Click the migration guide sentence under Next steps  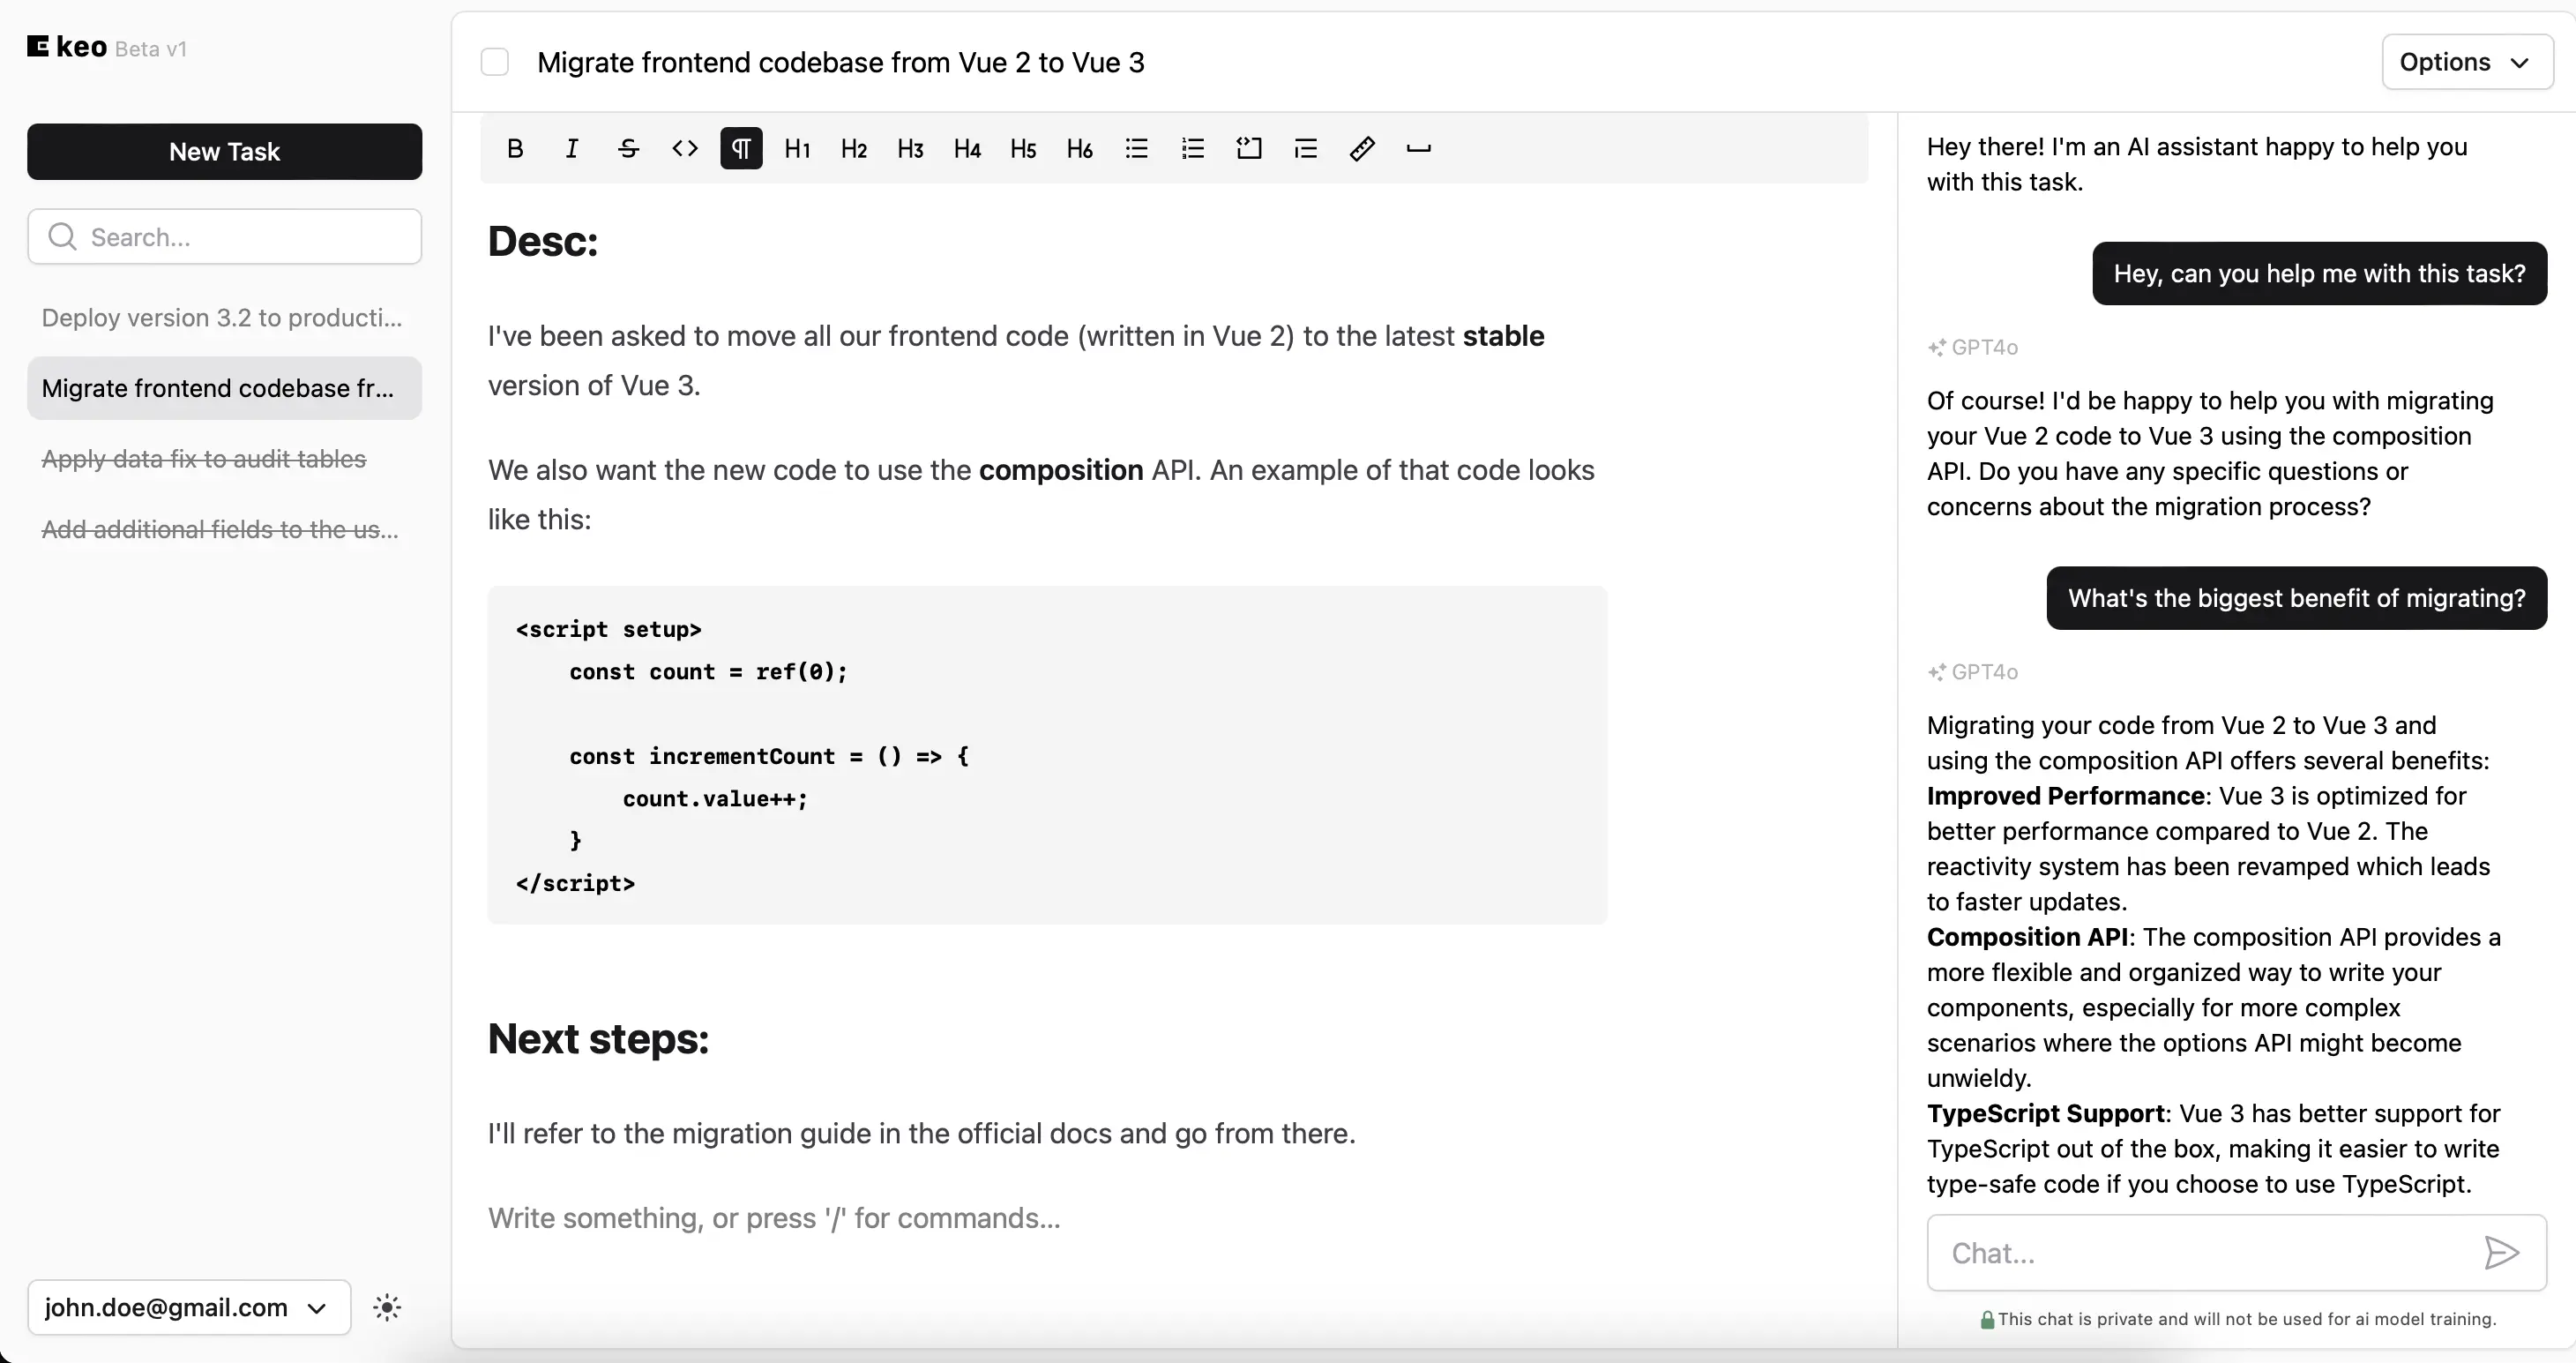[922, 1133]
